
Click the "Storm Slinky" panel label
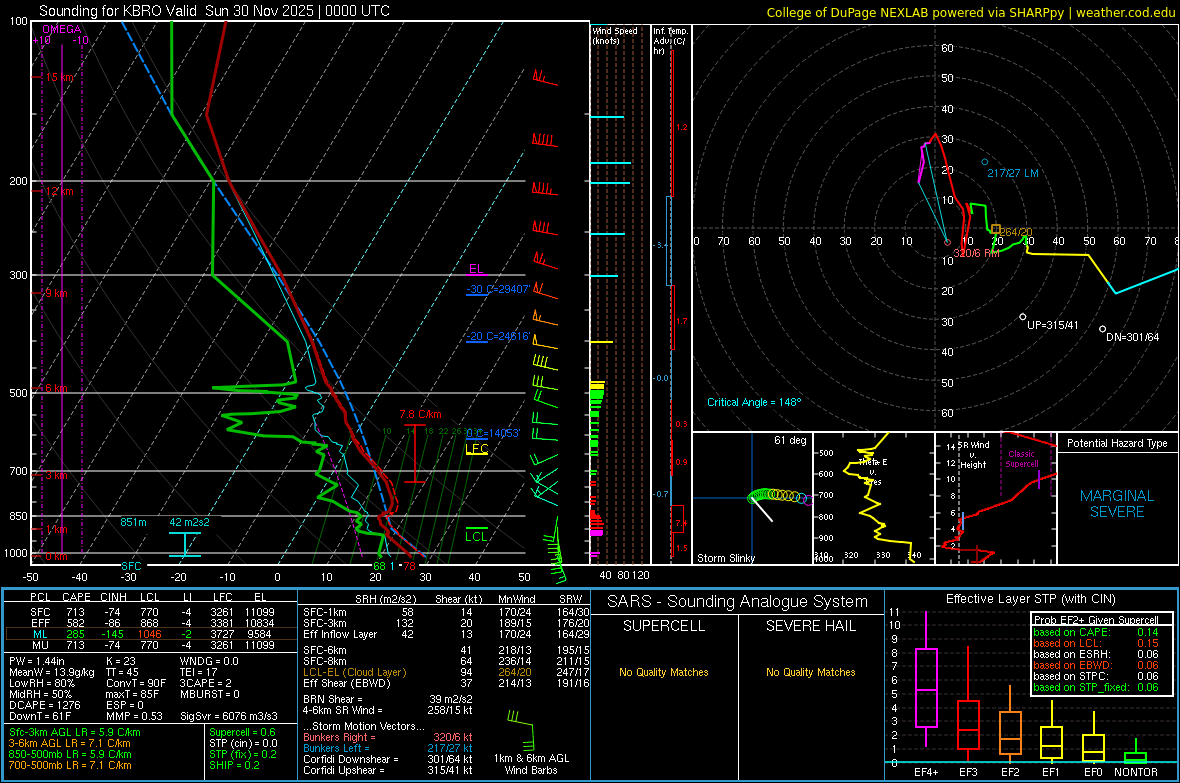725,558
